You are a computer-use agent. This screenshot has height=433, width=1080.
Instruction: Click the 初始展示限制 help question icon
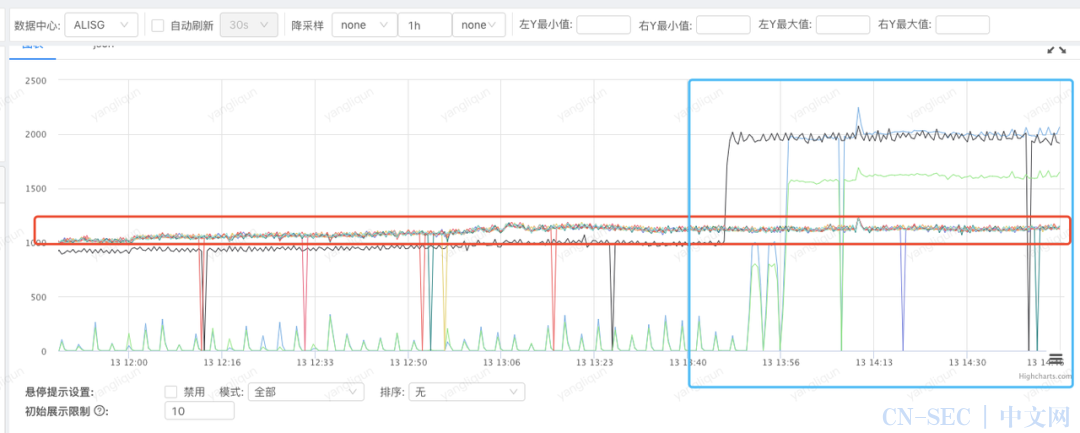tap(101, 411)
